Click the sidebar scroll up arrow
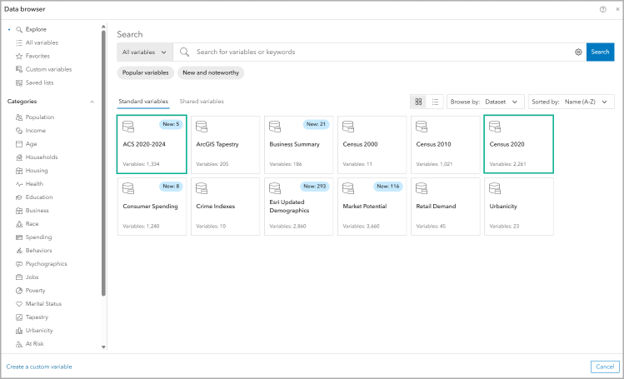Image resolution: width=624 pixels, height=379 pixels. (x=103, y=27)
